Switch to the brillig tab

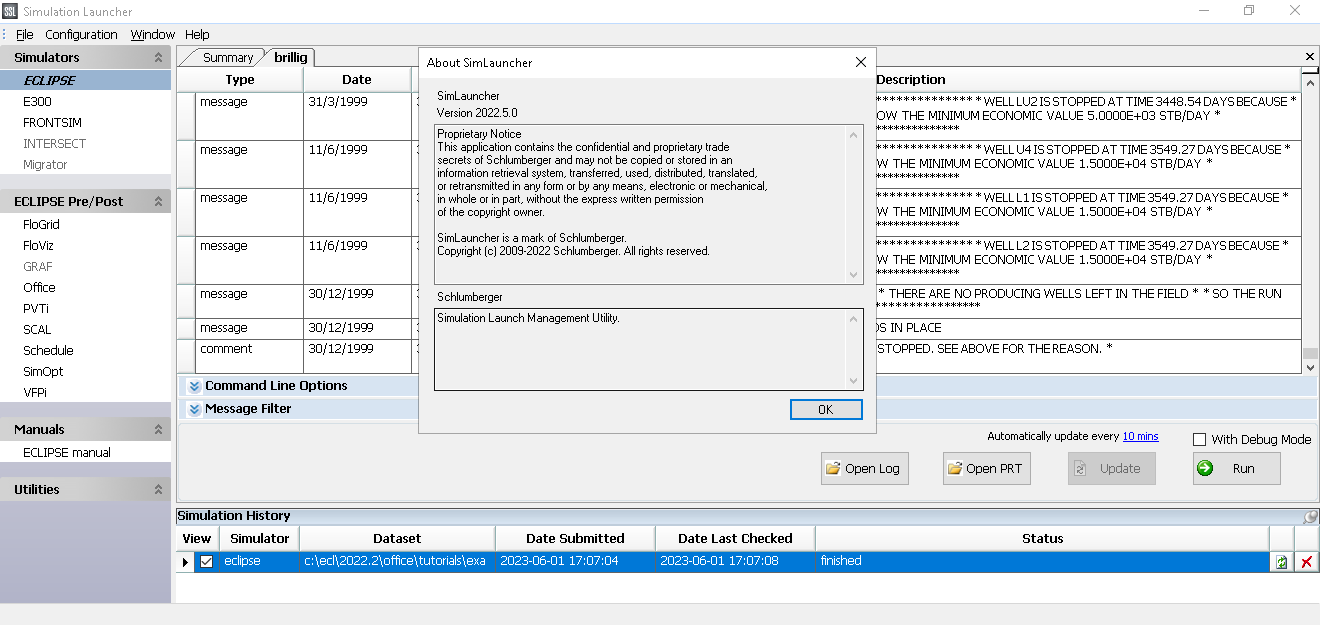[x=291, y=57]
